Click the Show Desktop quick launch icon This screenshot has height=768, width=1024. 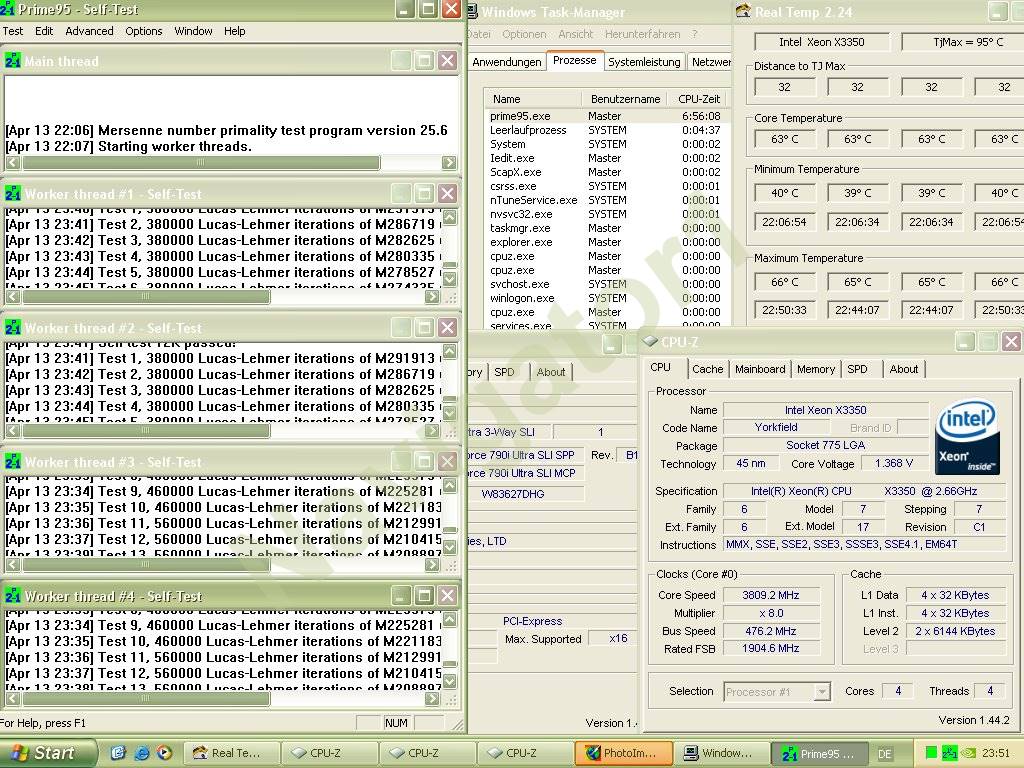118,753
